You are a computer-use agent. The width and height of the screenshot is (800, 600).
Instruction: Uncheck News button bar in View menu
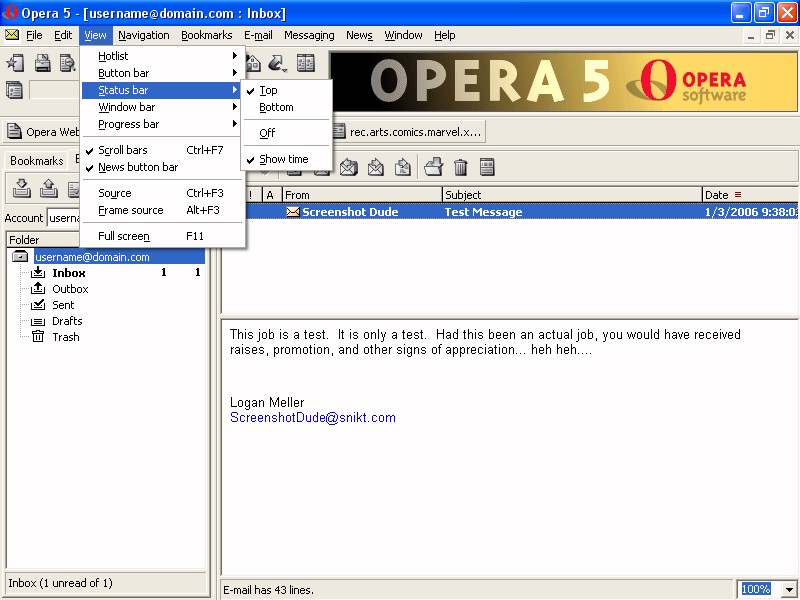[163, 167]
